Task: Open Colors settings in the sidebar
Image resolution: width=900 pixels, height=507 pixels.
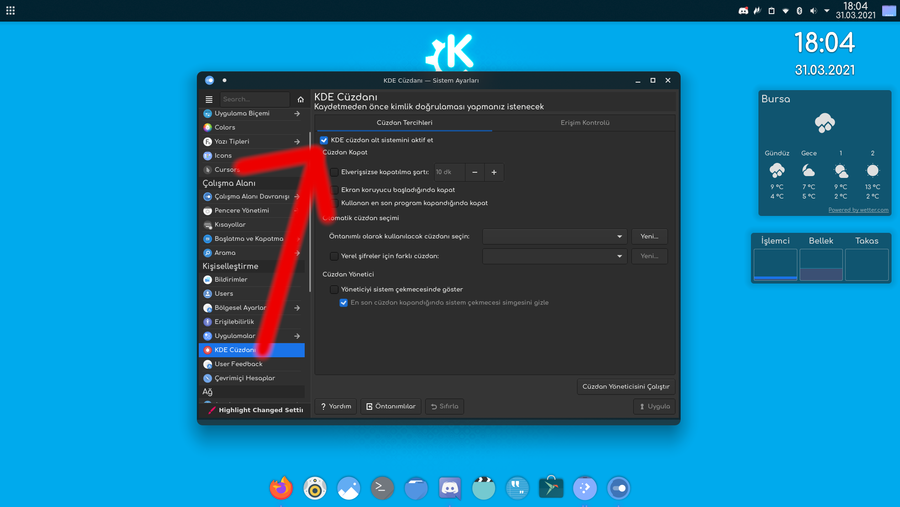Action: [x=251, y=127]
